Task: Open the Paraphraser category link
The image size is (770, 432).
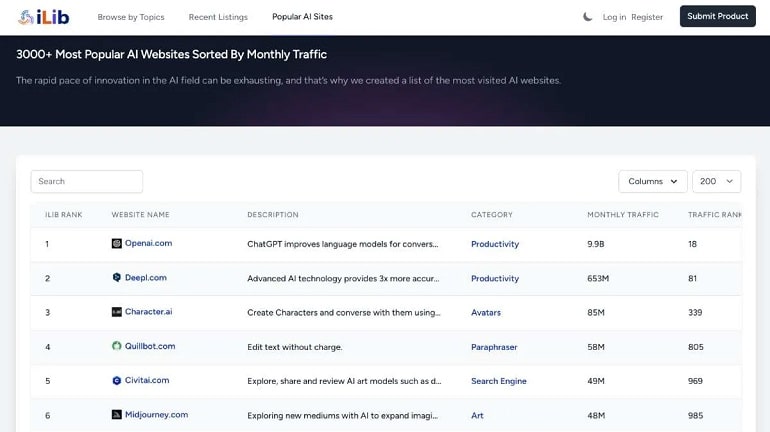Action: click(x=494, y=347)
